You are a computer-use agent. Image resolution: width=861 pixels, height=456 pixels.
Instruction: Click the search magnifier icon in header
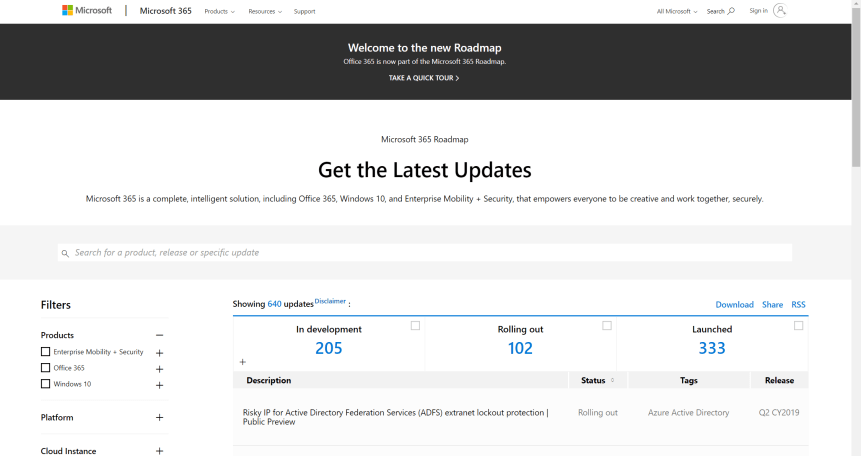(x=731, y=11)
